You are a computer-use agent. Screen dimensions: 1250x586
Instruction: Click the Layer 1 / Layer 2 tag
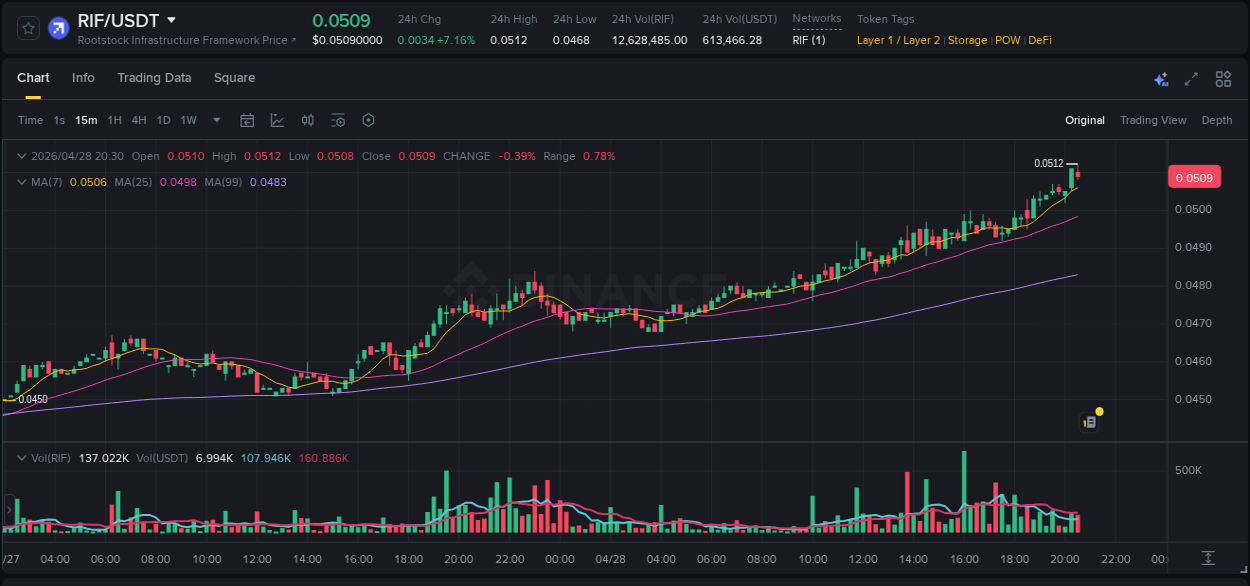[898, 40]
